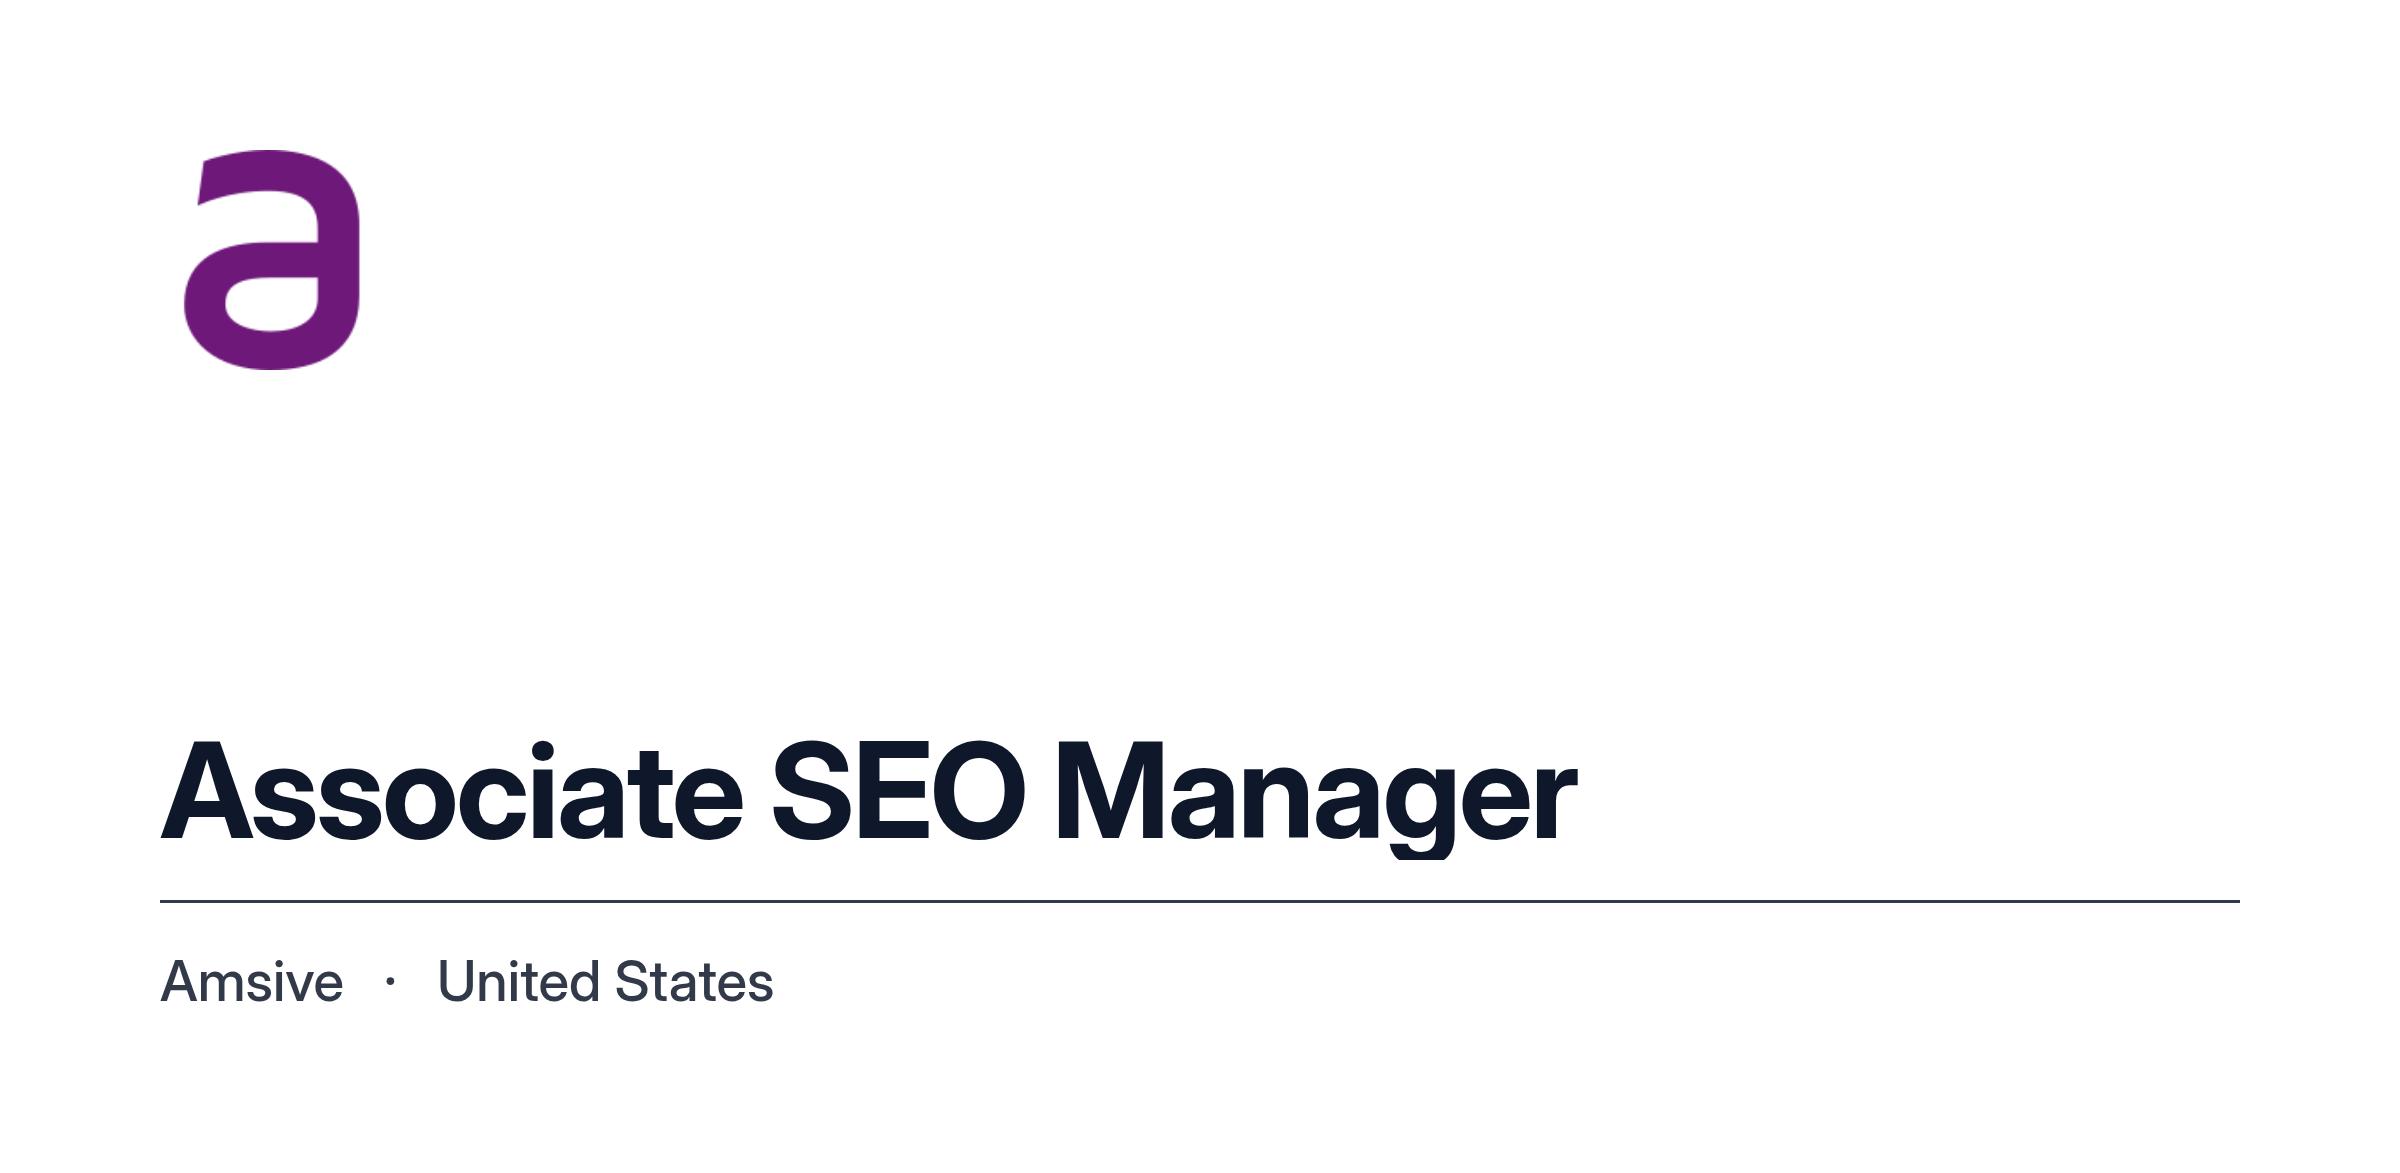Select the word Manager in the title
This screenshot has width=2400, height=1173.
click(1316, 799)
